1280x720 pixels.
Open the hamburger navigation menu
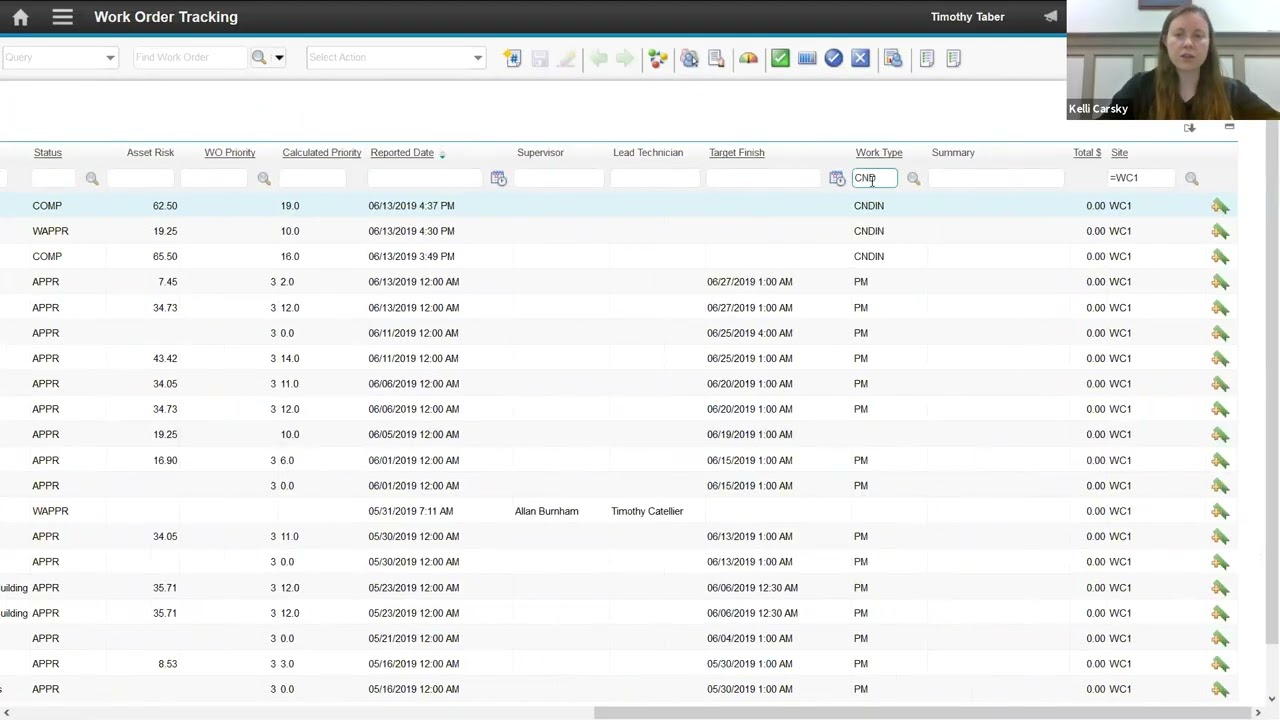(62, 17)
